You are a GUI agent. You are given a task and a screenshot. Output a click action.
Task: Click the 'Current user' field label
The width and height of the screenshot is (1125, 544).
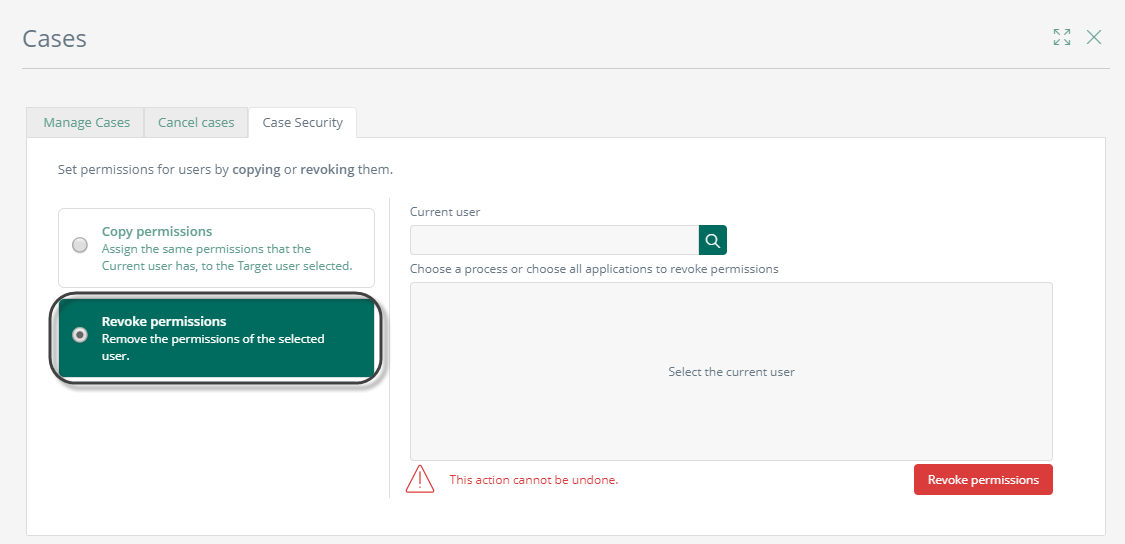445,212
